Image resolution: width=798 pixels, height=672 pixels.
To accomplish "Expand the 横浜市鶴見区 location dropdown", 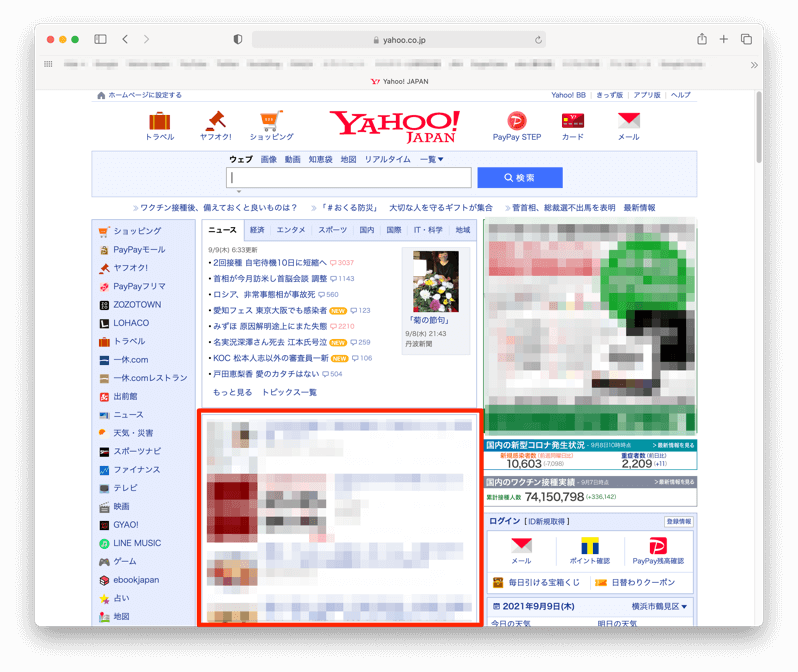I will pos(659,606).
